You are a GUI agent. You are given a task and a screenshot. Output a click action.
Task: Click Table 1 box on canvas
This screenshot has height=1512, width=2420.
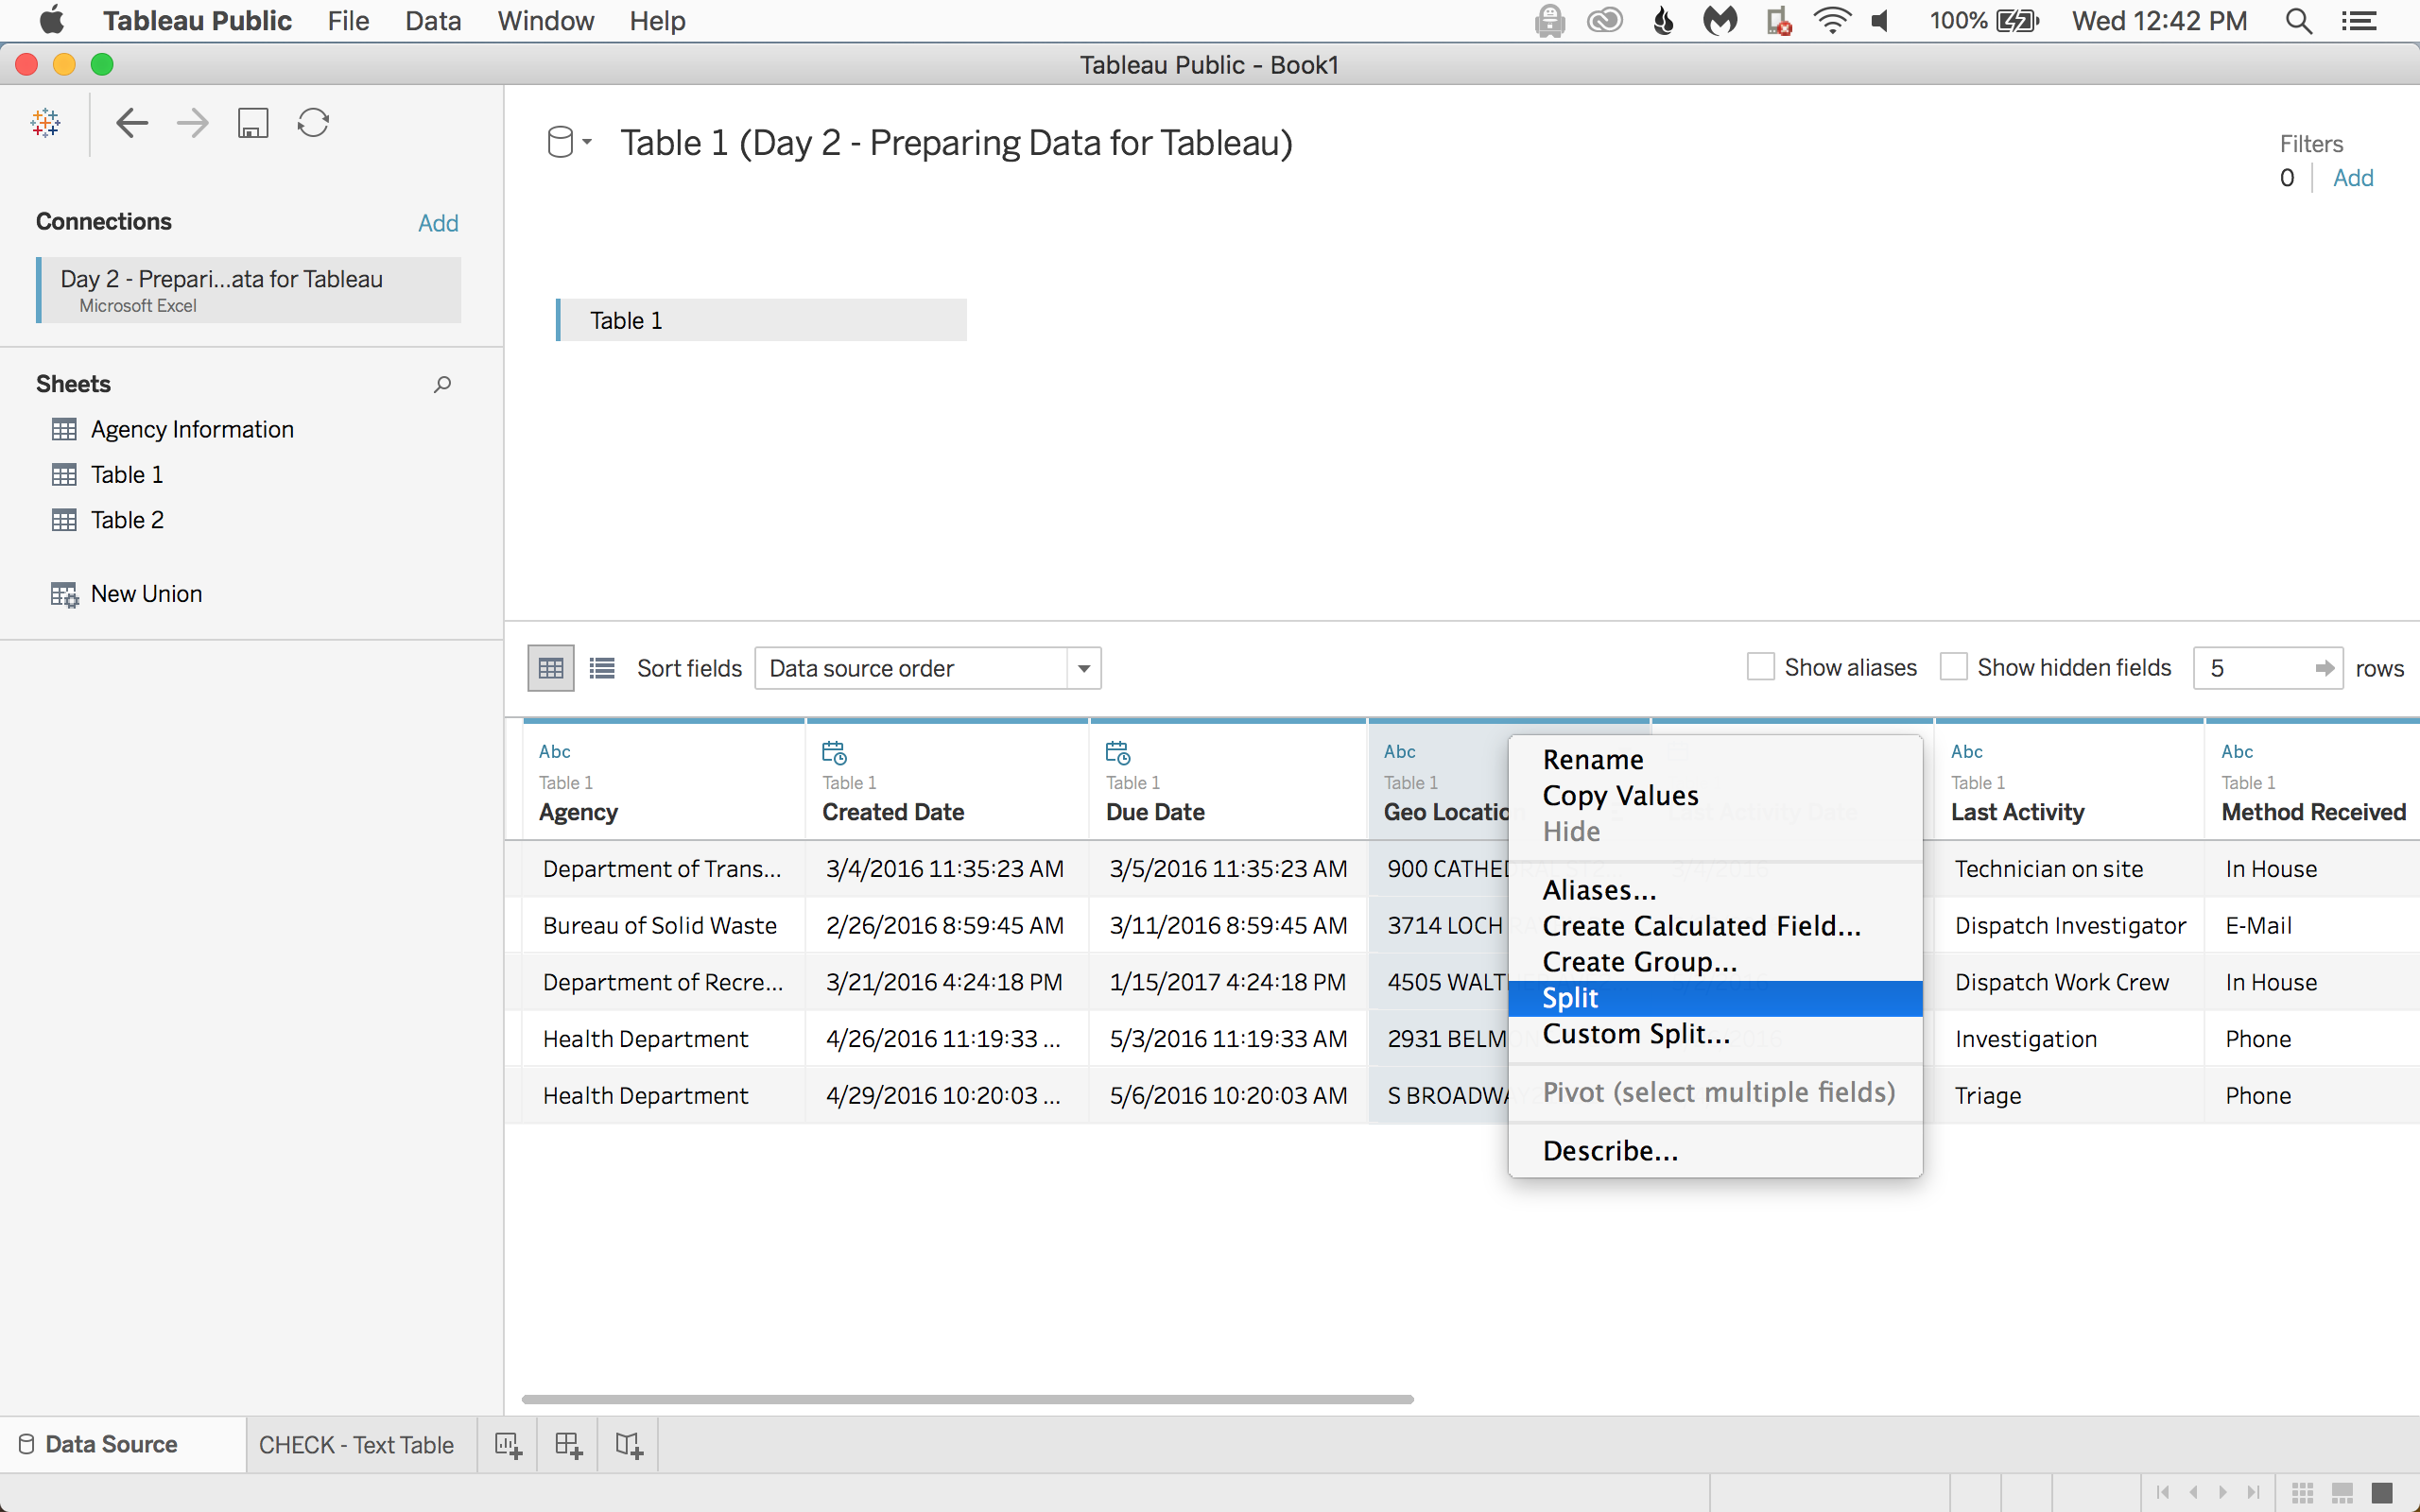[761, 320]
